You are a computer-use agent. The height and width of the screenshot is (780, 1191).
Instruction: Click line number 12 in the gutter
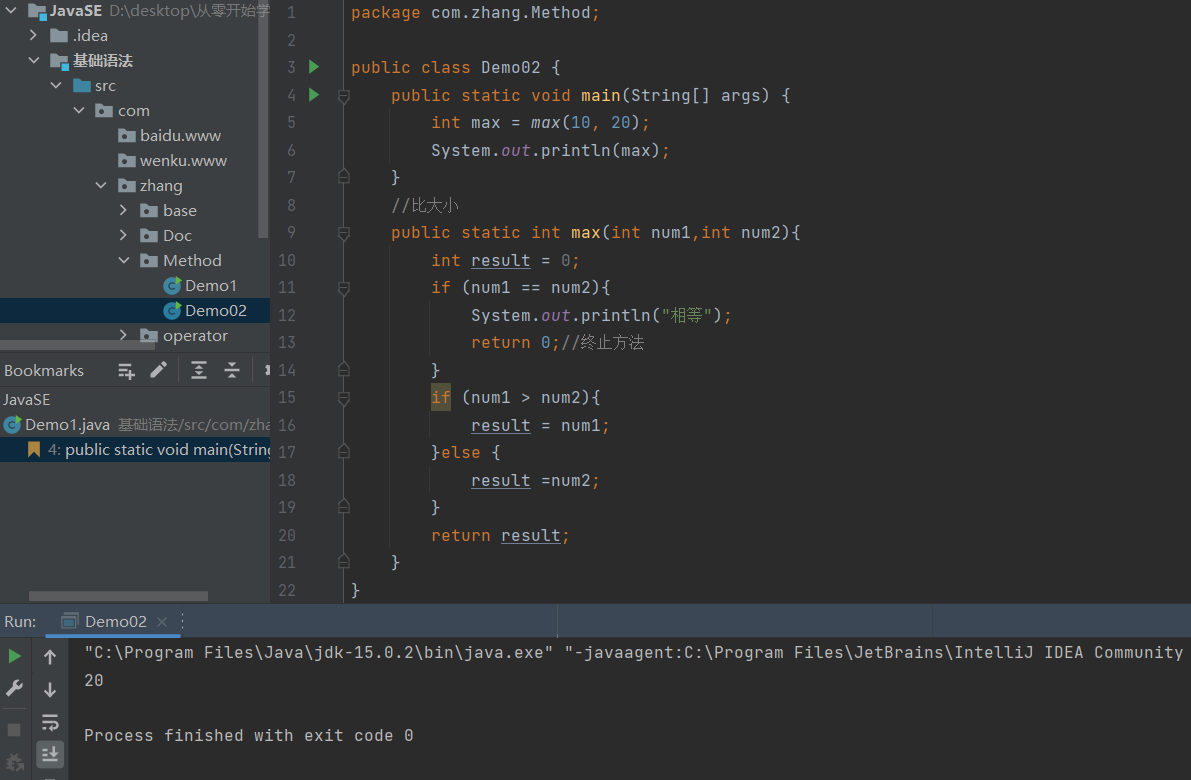tap(287, 315)
